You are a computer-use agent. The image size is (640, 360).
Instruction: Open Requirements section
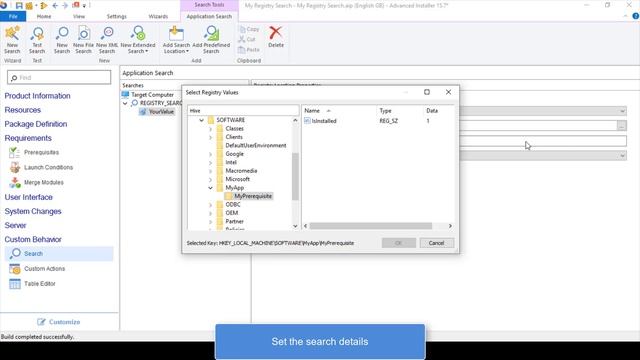(28, 138)
